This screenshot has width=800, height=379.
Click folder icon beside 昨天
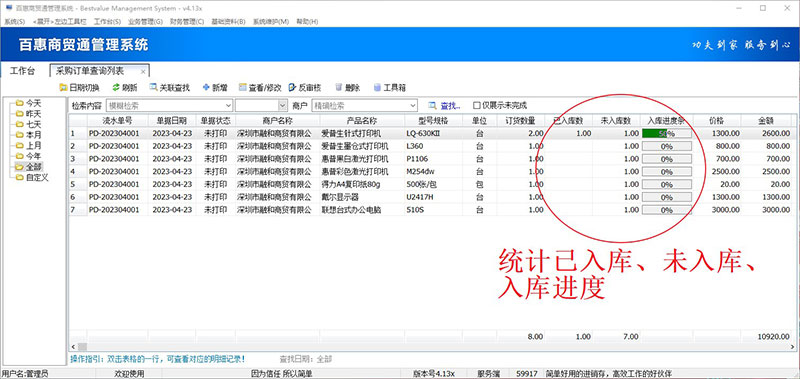click(x=20, y=114)
